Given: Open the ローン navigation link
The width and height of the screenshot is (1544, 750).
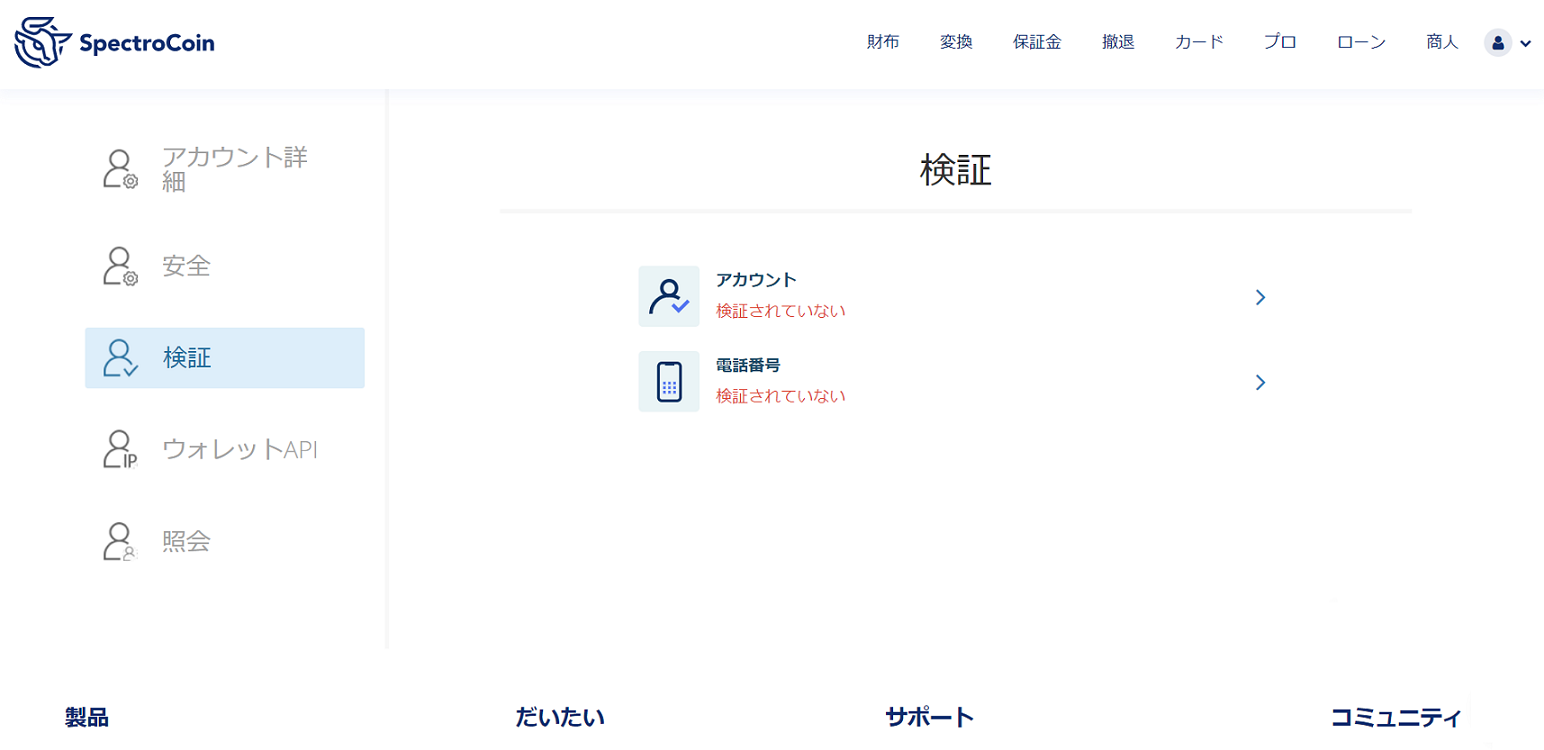Looking at the screenshot, I should [1361, 43].
